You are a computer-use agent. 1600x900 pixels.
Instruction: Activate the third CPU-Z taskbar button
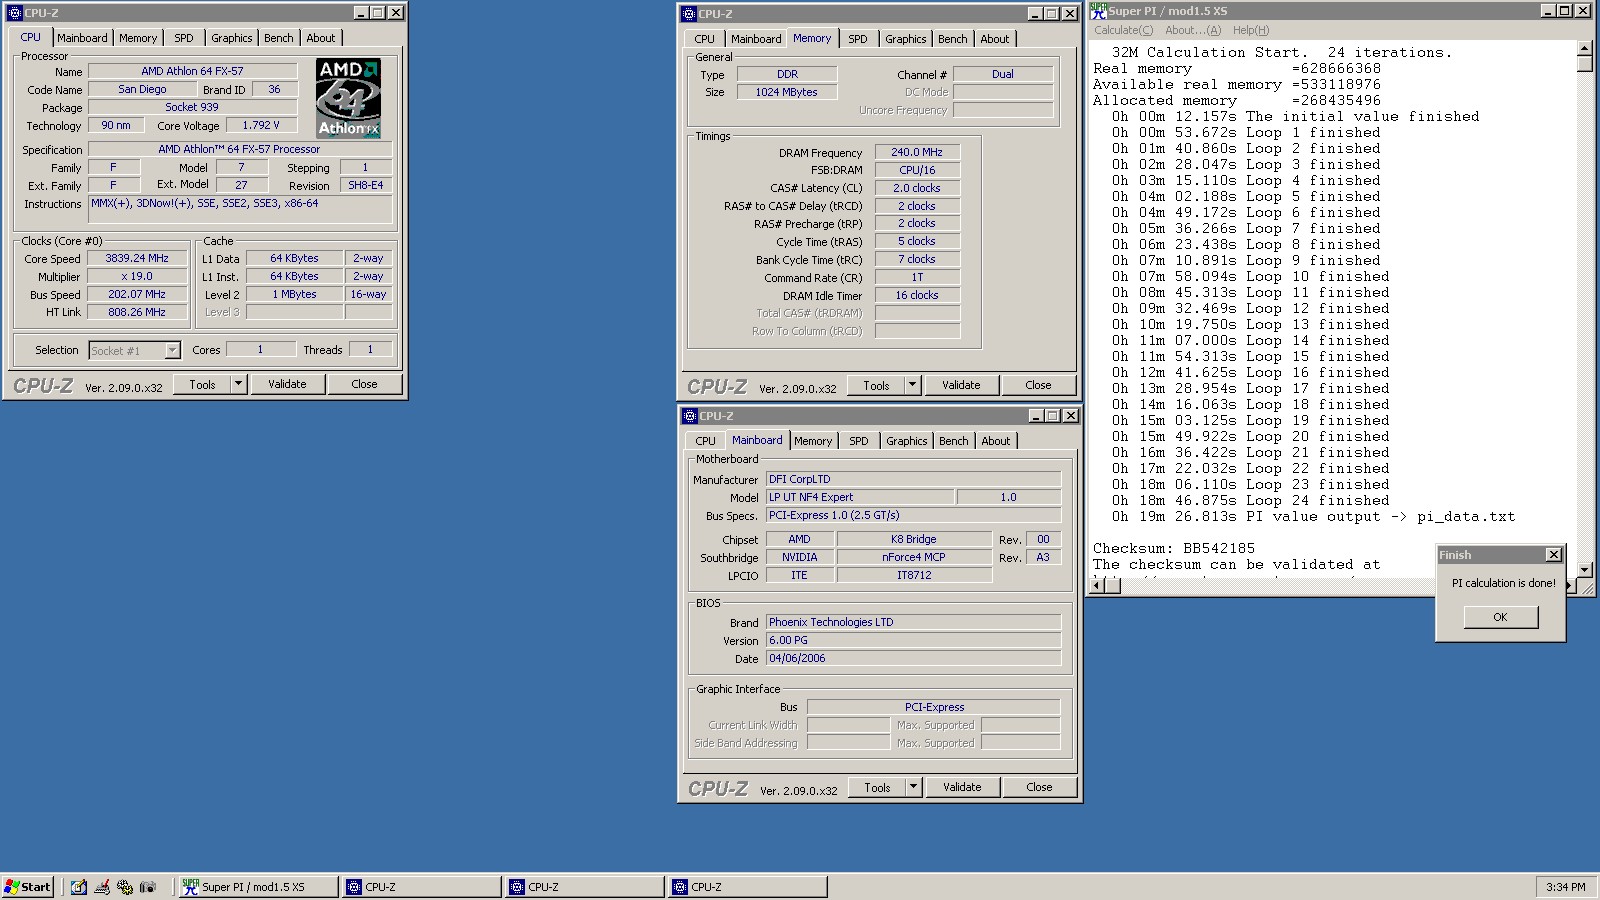click(x=747, y=887)
